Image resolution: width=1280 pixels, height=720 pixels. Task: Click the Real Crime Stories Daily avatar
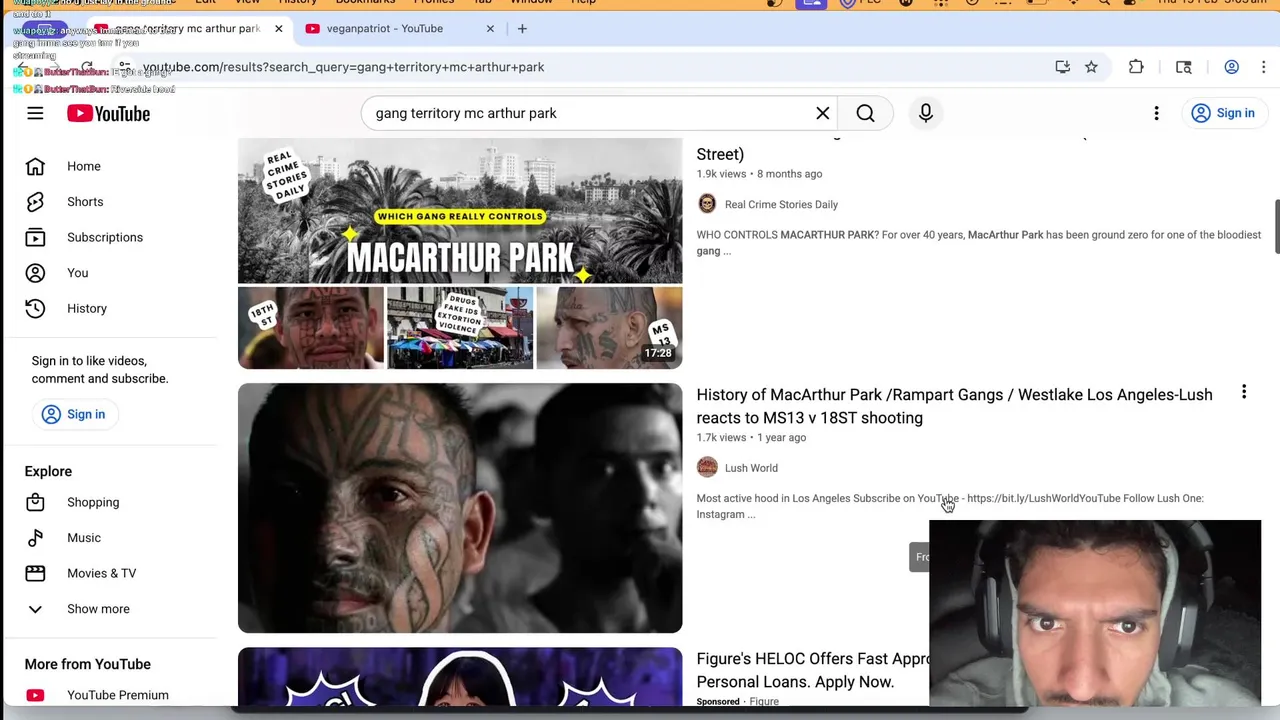pyautogui.click(x=707, y=204)
